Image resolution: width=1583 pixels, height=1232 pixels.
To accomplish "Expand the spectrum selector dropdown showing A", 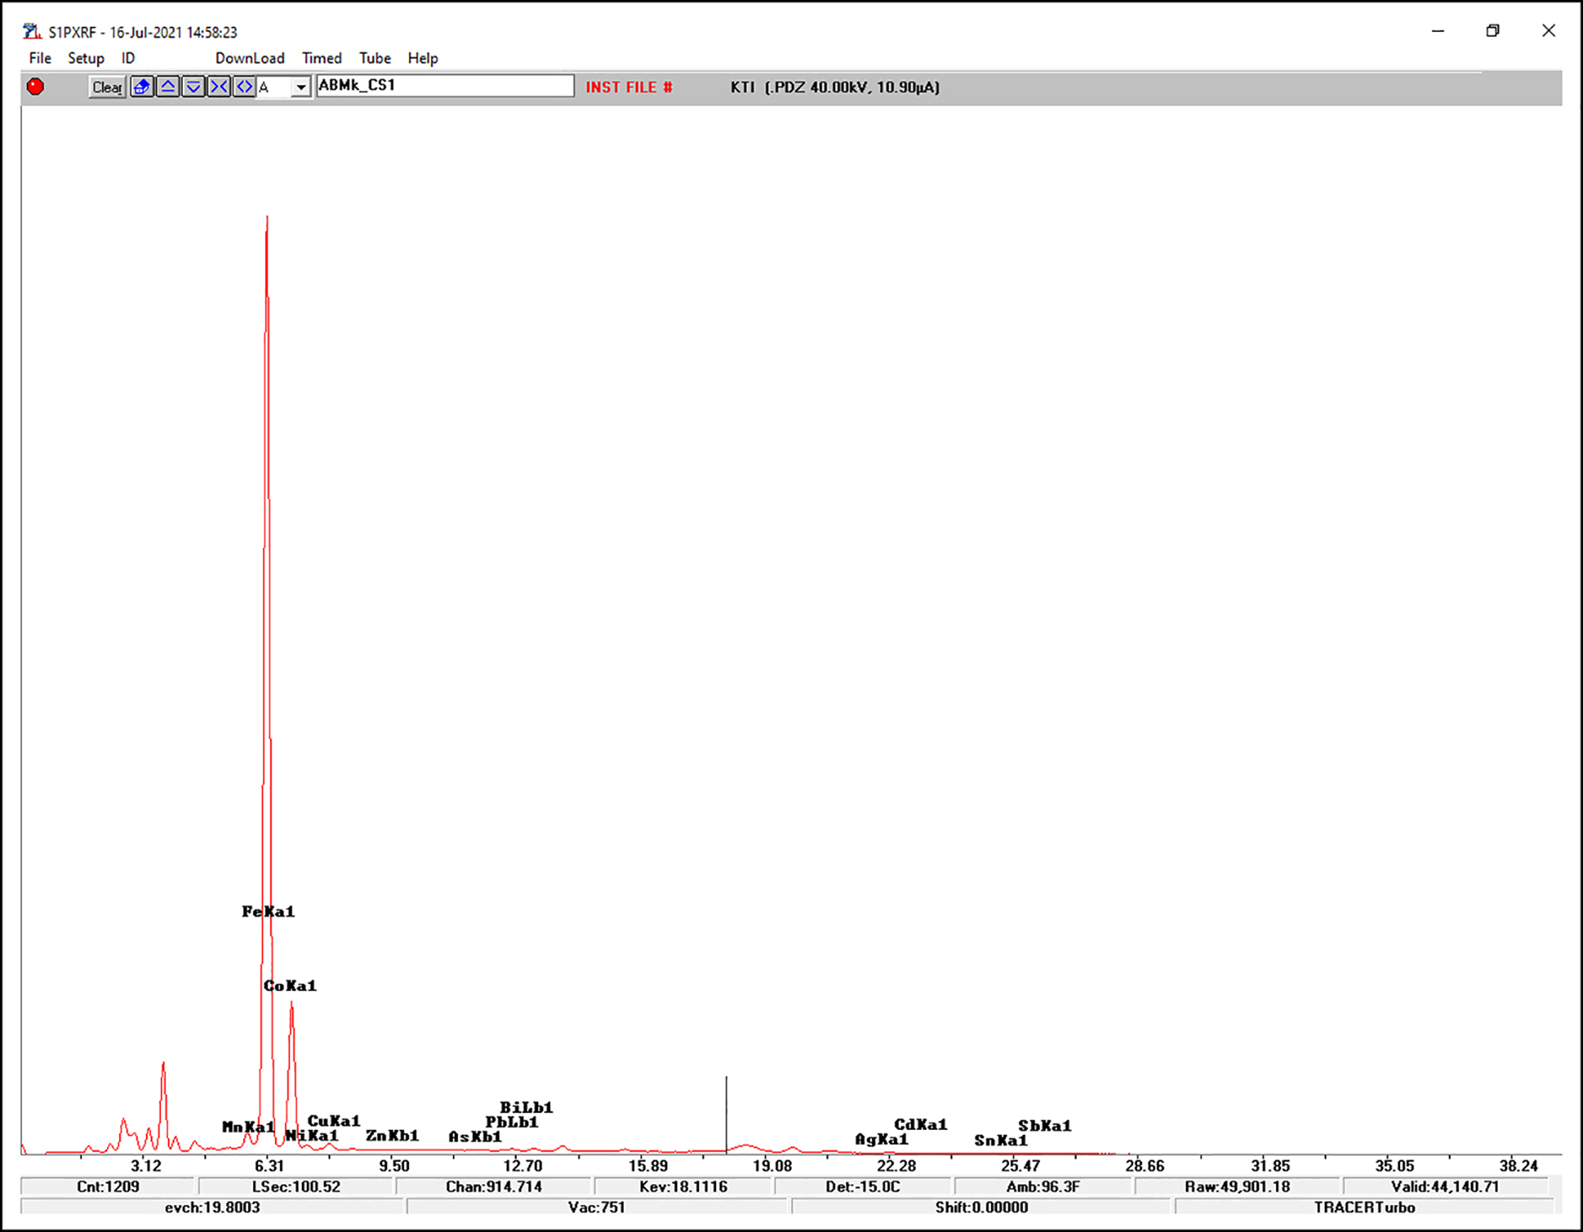I will (x=300, y=88).
